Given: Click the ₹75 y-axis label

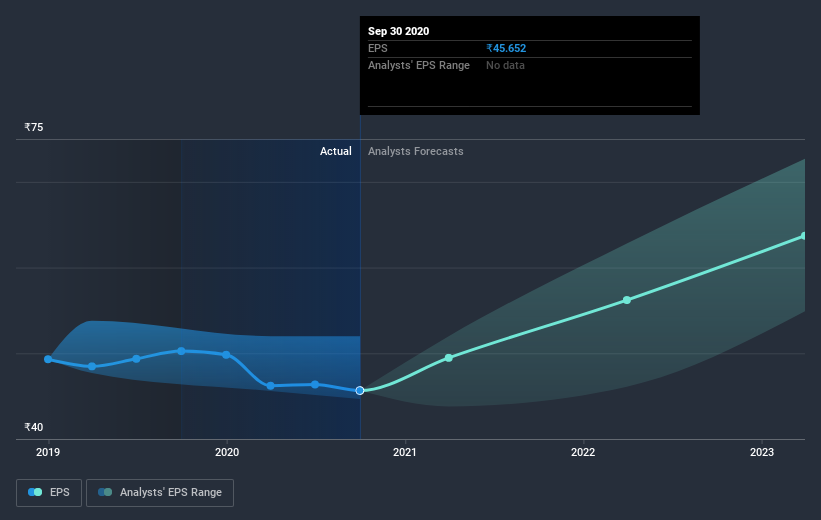Looking at the screenshot, I should (x=34, y=127).
